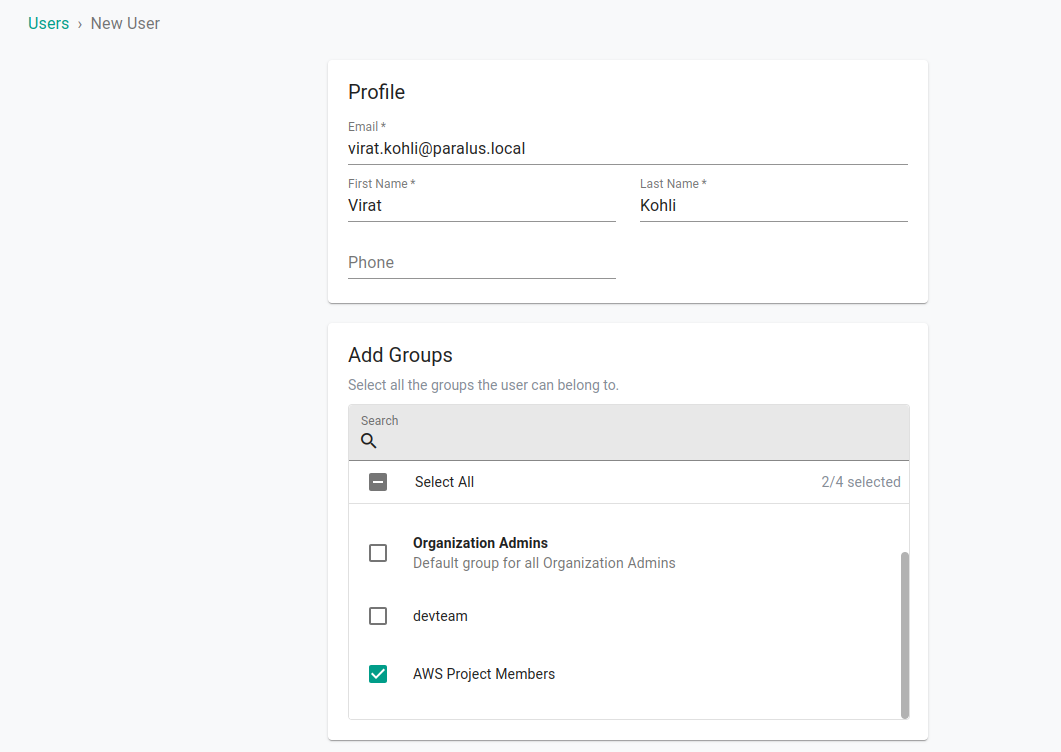
Task: Click the breadcrumb chevron after Users
Action: pyautogui.click(x=79, y=23)
